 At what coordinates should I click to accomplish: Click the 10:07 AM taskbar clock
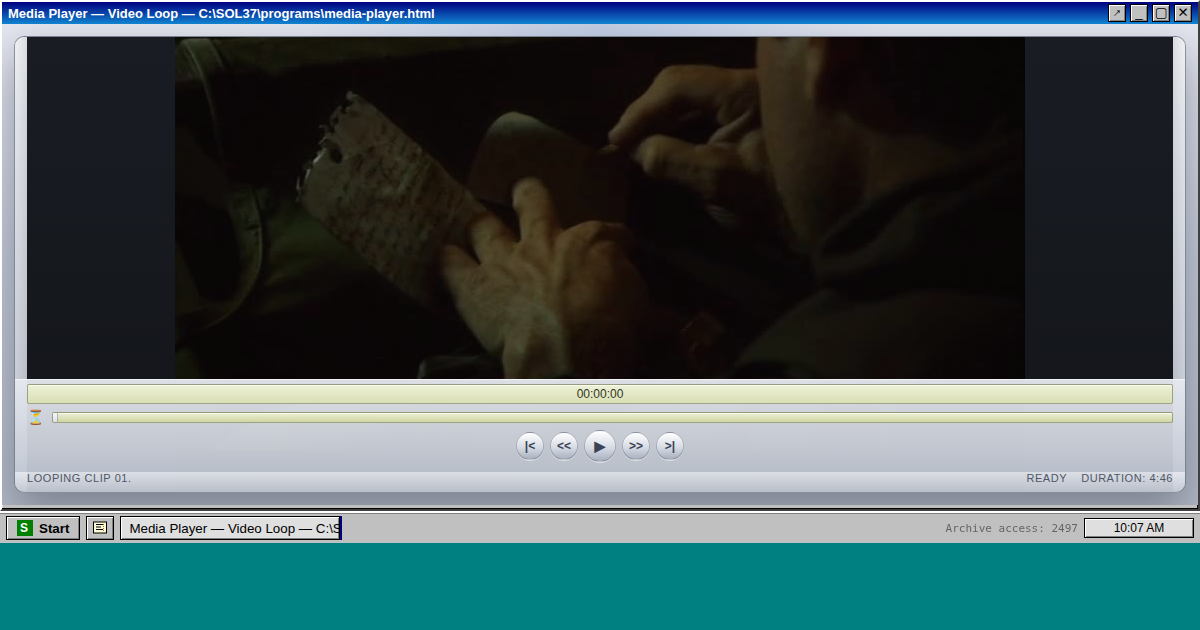tap(1138, 528)
